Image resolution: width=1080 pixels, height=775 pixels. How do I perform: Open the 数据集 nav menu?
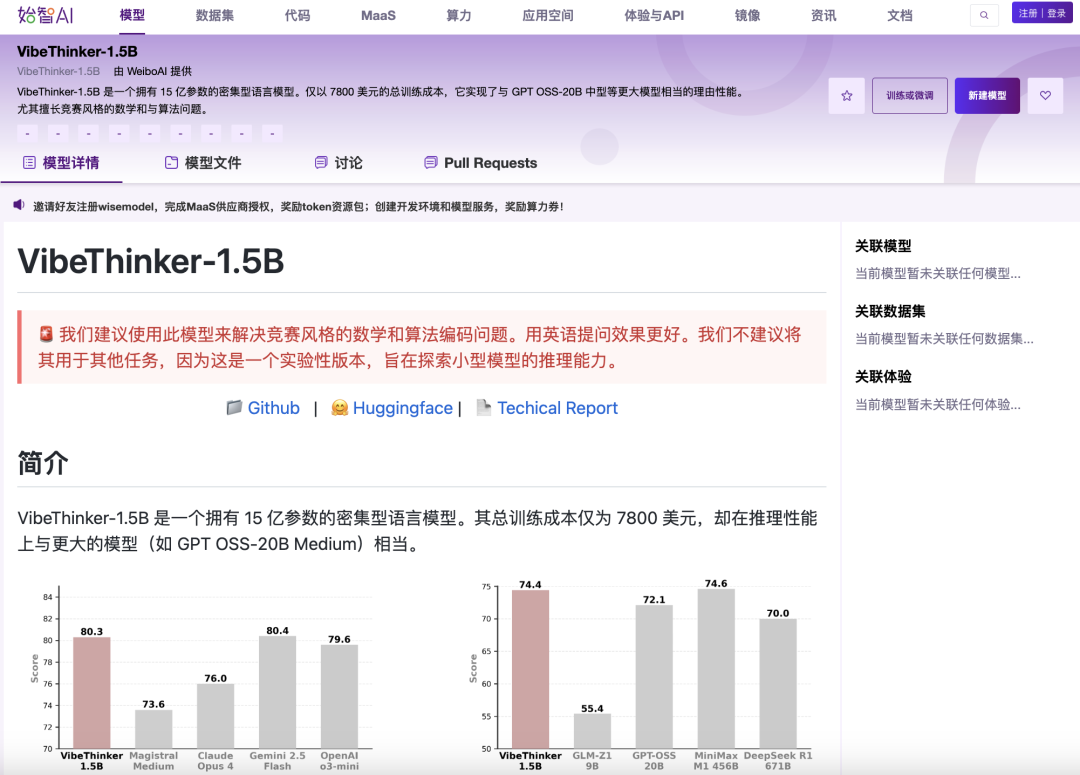215,15
